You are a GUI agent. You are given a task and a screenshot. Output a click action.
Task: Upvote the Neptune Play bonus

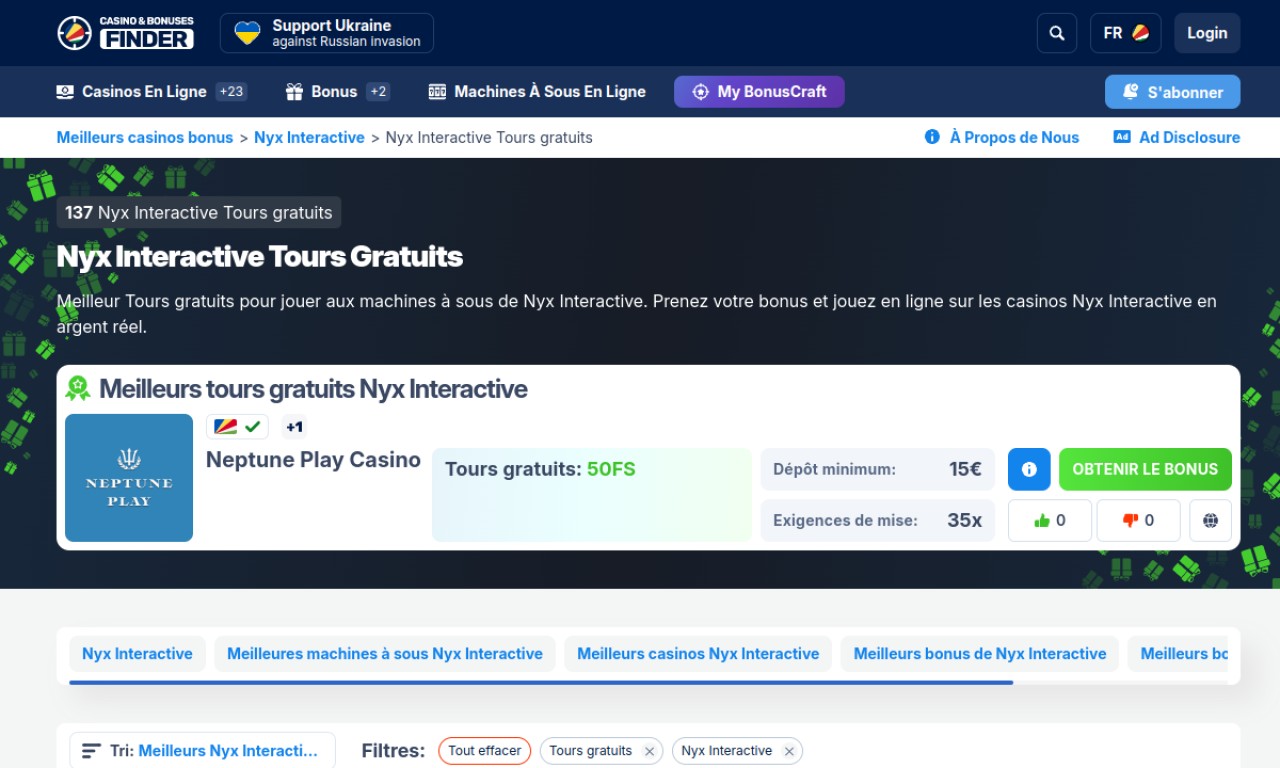(x=1050, y=520)
